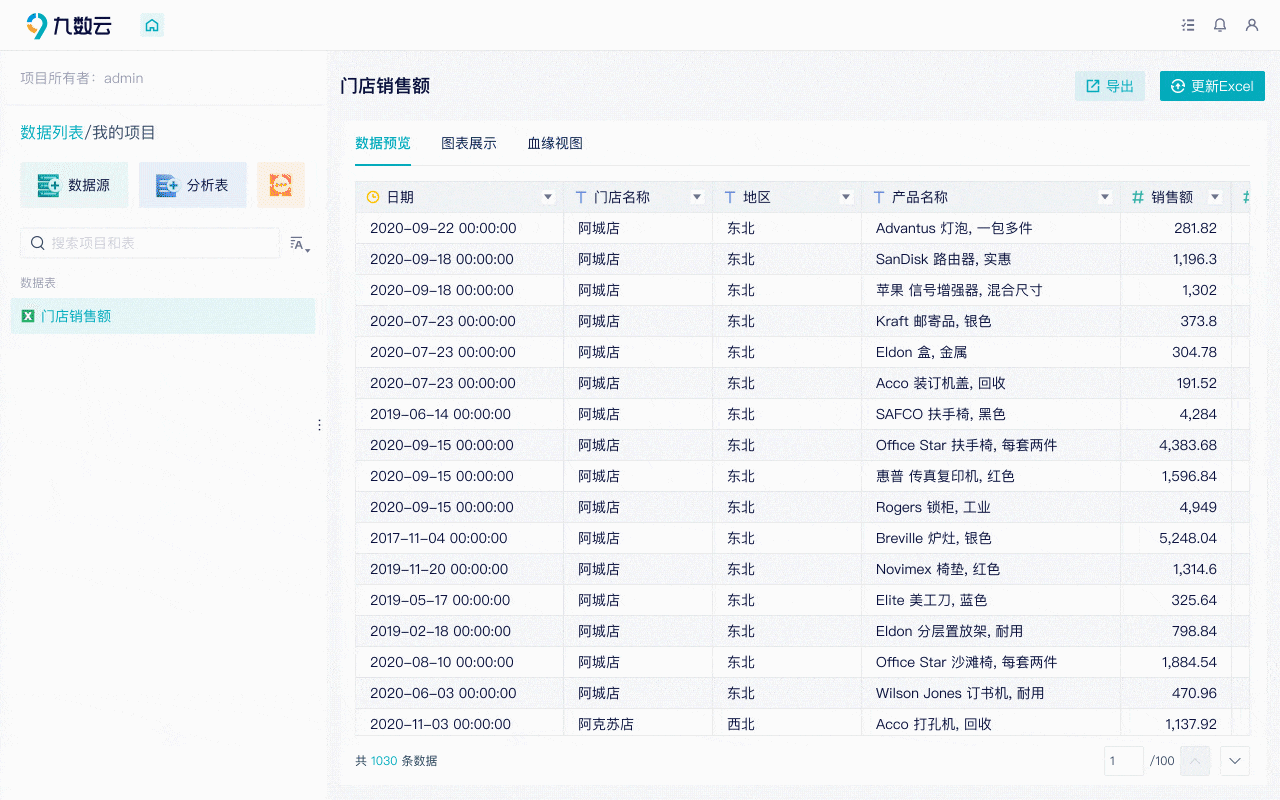Click the 门店销售额 page title
This screenshot has width=1280, height=800.
(x=385, y=86)
